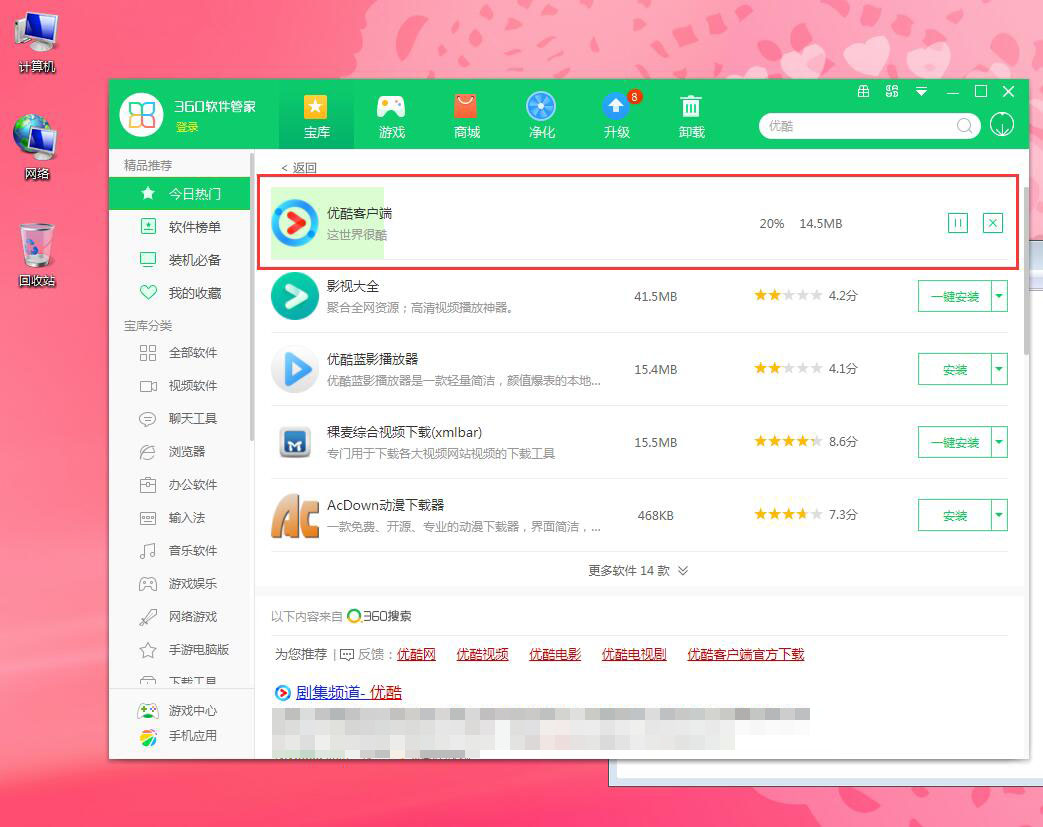
Task: Click the gift box icon in title bar
Action: point(863,91)
